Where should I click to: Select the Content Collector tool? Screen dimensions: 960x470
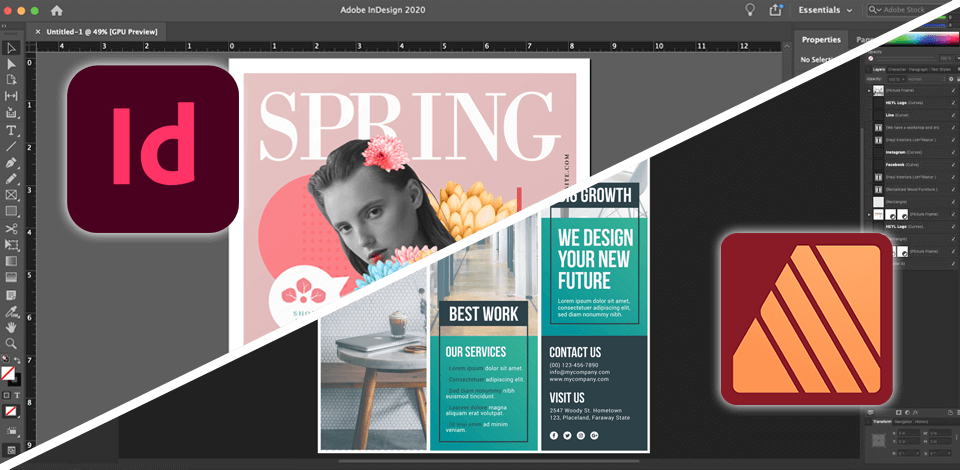(11, 113)
